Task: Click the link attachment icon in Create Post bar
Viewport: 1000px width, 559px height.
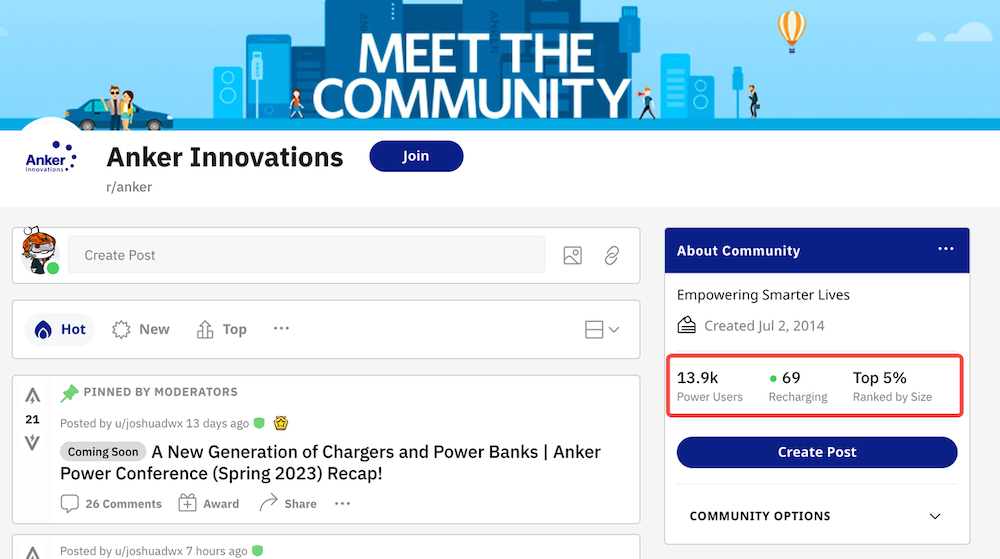Action: [x=612, y=256]
